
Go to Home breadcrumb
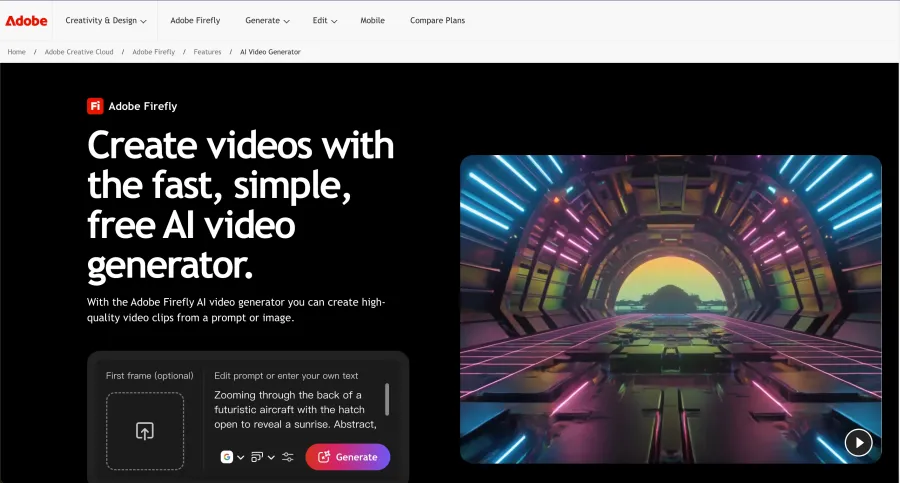[17, 52]
